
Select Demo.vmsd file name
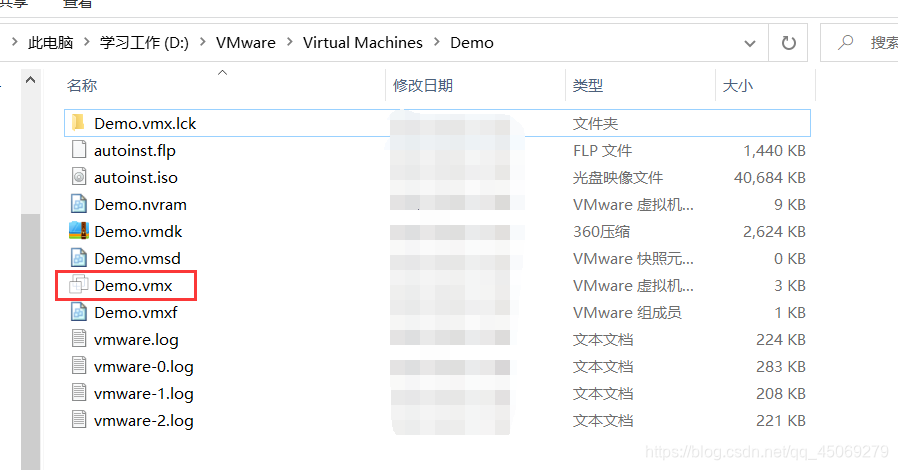pyautogui.click(x=137, y=258)
